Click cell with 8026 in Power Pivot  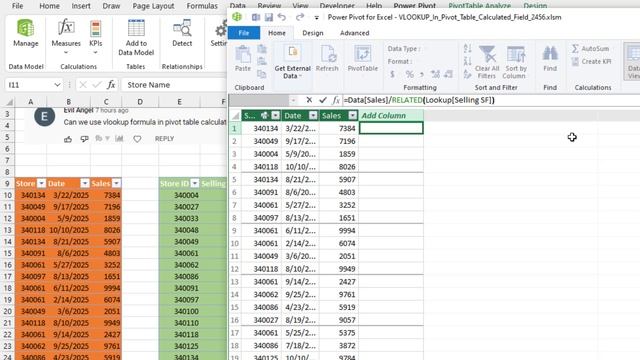(340, 167)
